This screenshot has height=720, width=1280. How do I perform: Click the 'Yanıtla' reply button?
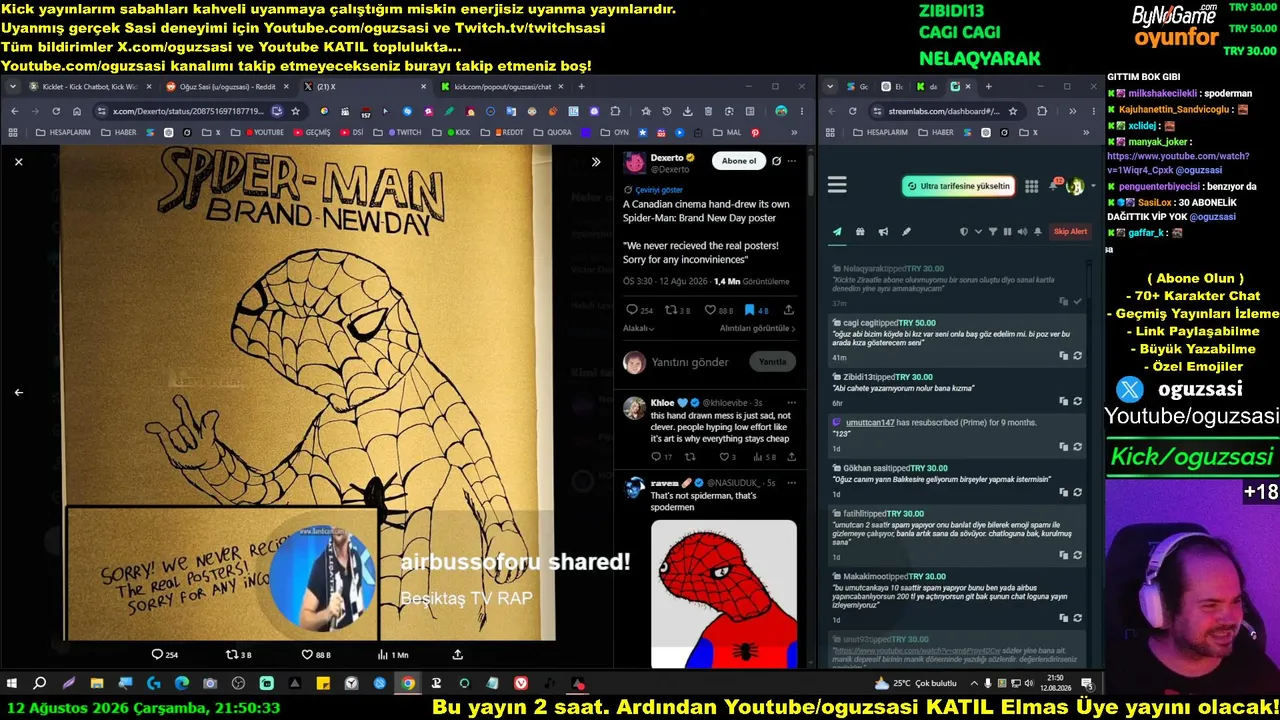(773, 362)
